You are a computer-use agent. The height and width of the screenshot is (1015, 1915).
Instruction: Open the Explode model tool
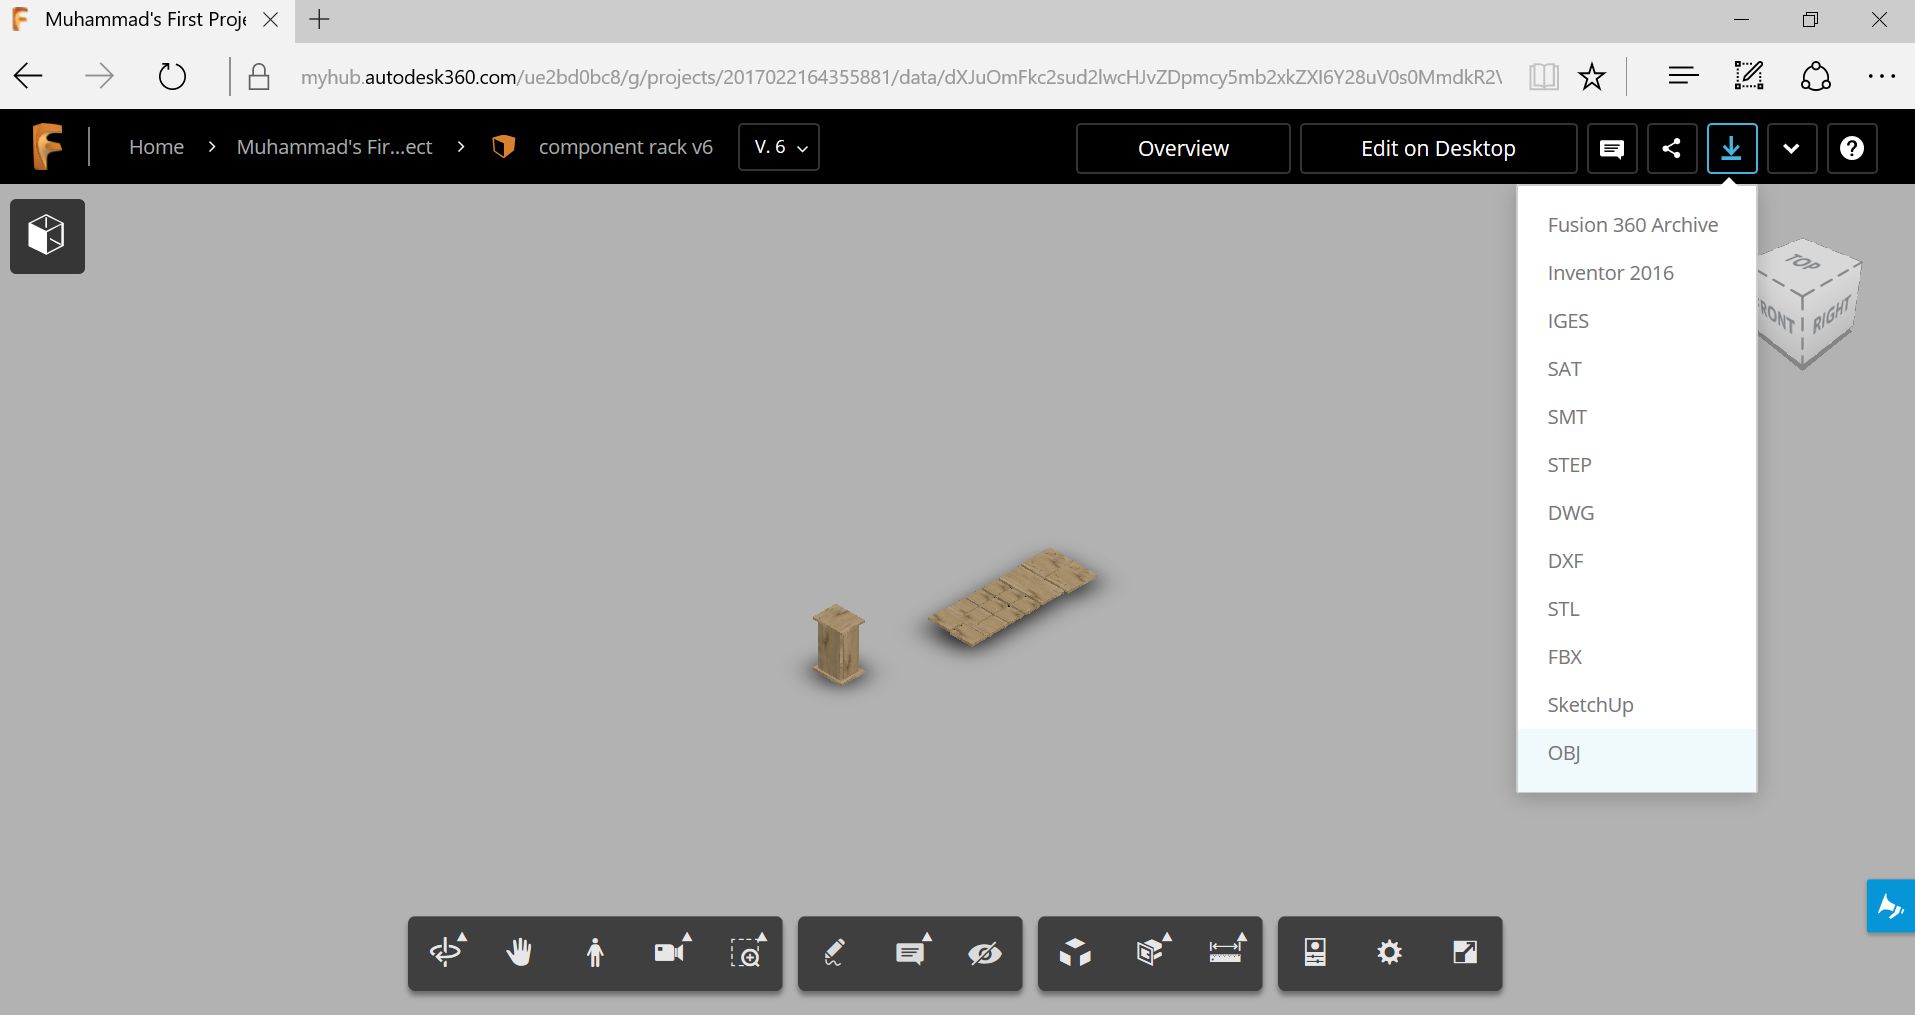pos(1075,952)
